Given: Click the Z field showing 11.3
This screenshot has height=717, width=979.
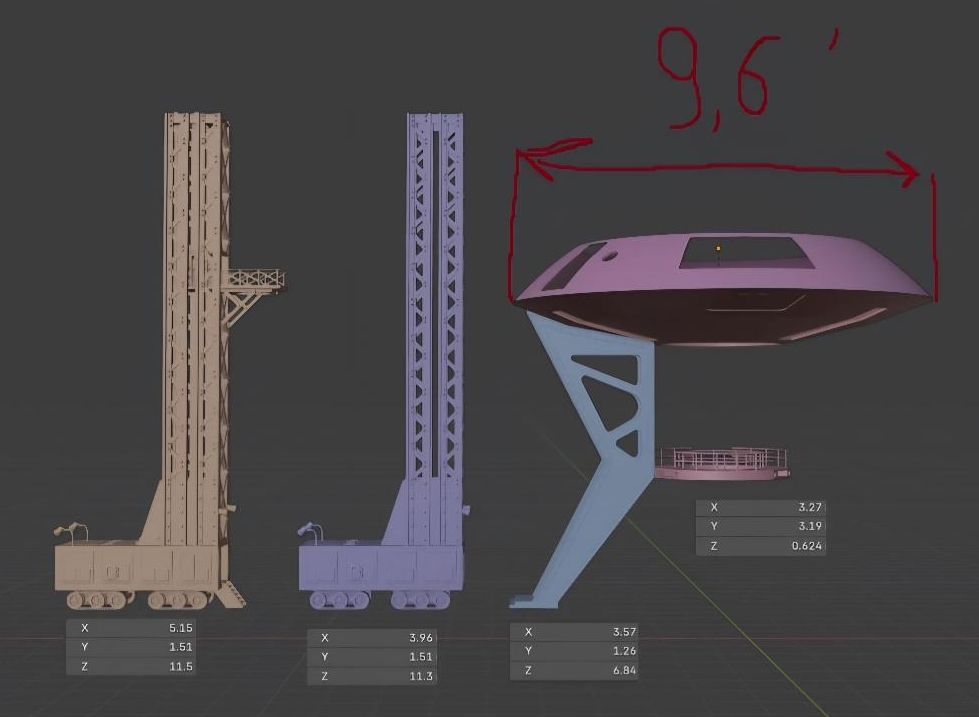Looking at the screenshot, I should coord(372,676).
